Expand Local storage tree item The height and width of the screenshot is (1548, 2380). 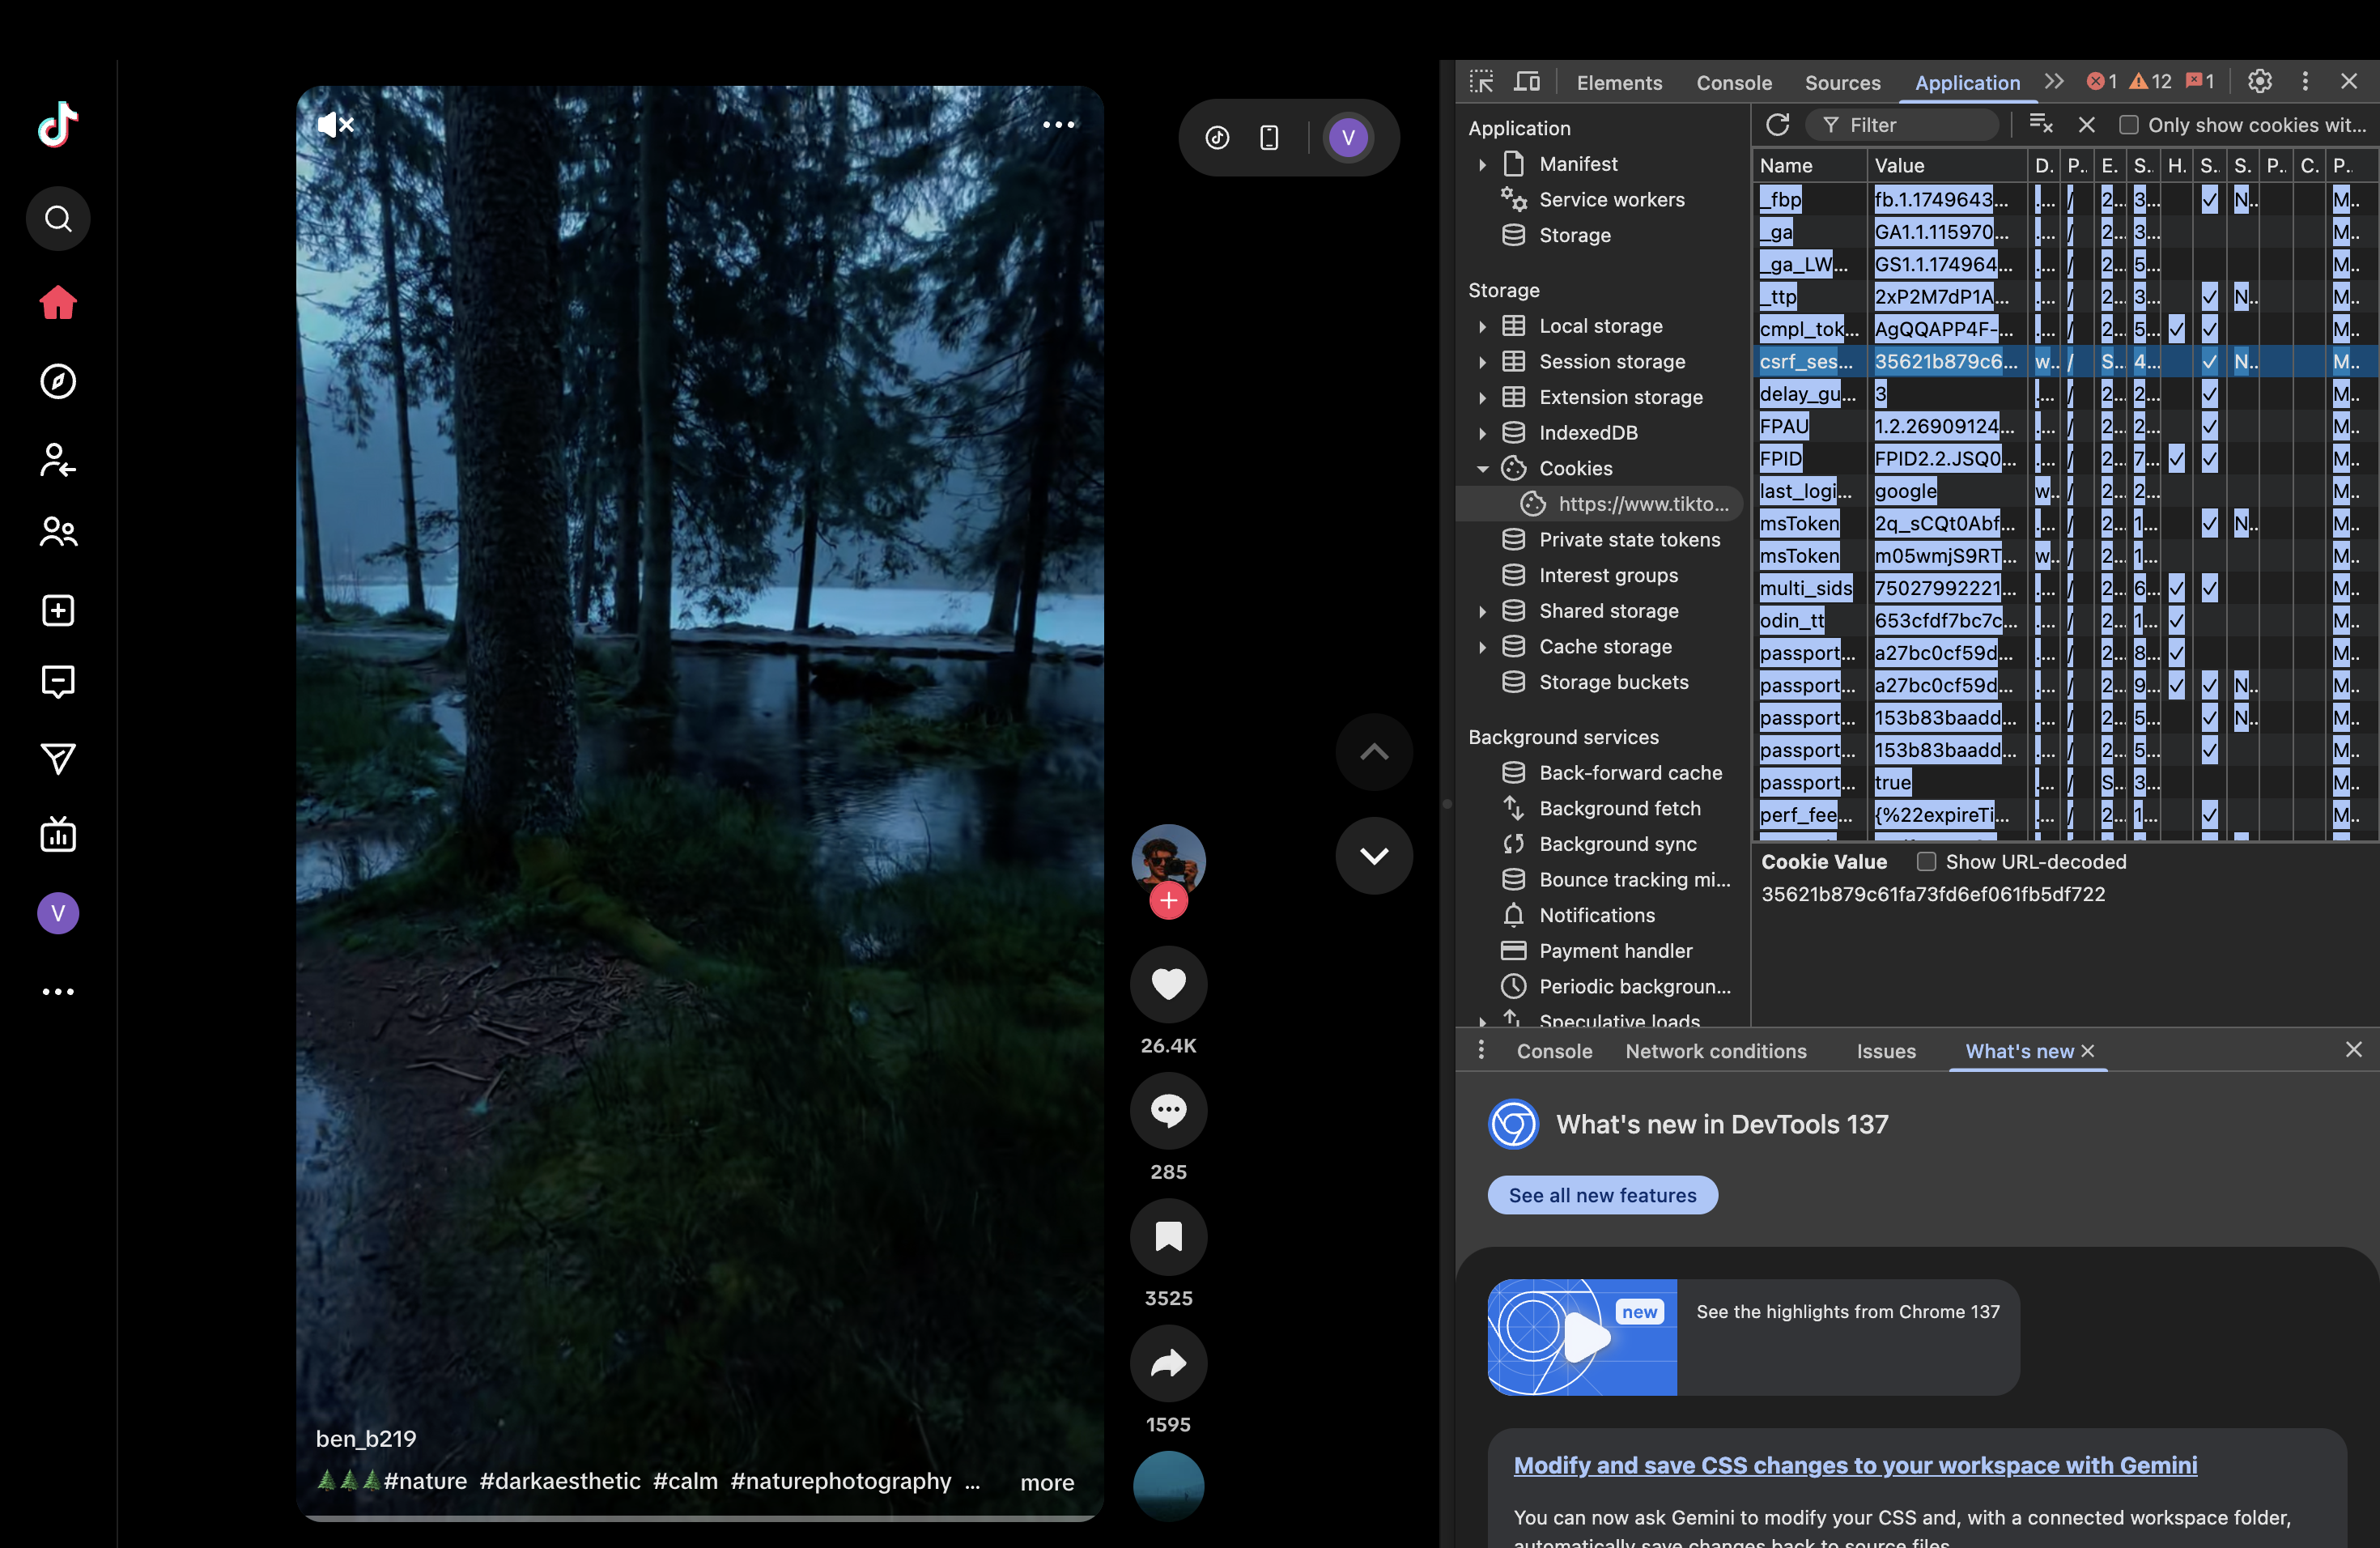click(1483, 327)
